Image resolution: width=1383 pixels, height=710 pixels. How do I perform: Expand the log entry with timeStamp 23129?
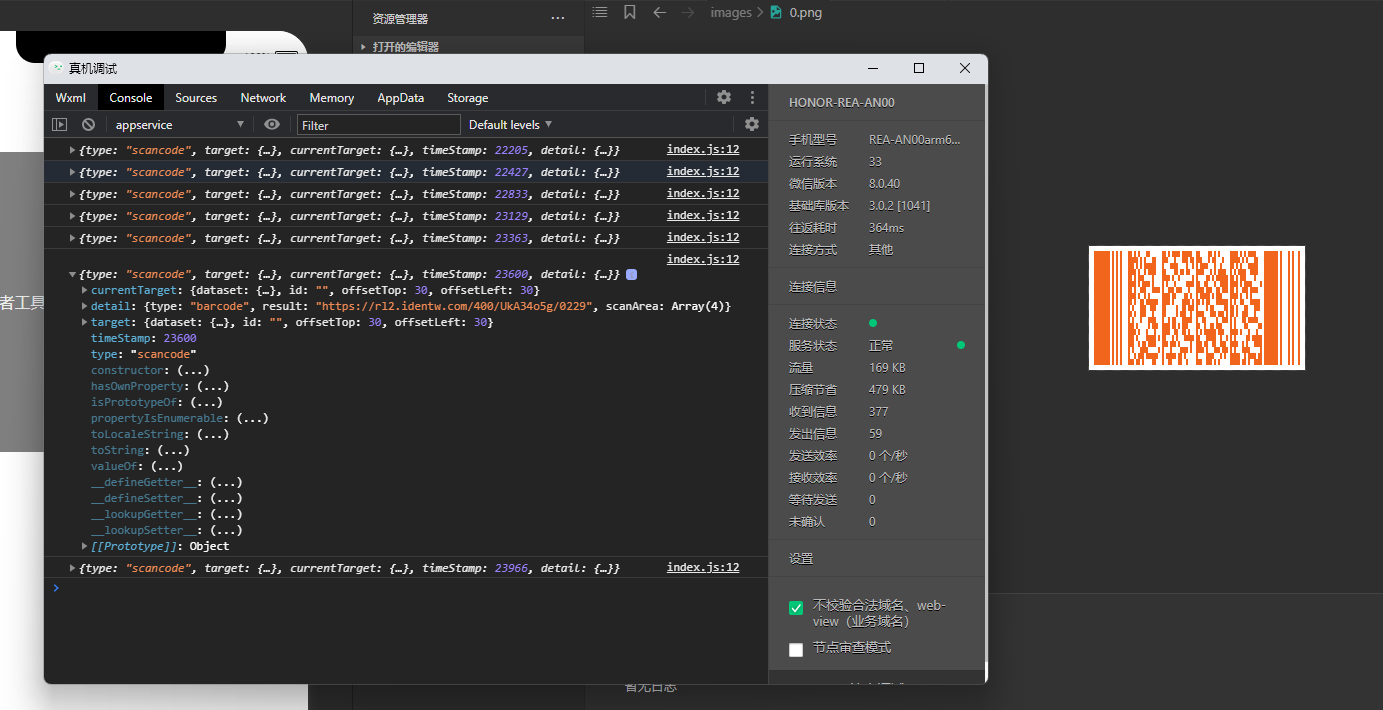tap(72, 216)
